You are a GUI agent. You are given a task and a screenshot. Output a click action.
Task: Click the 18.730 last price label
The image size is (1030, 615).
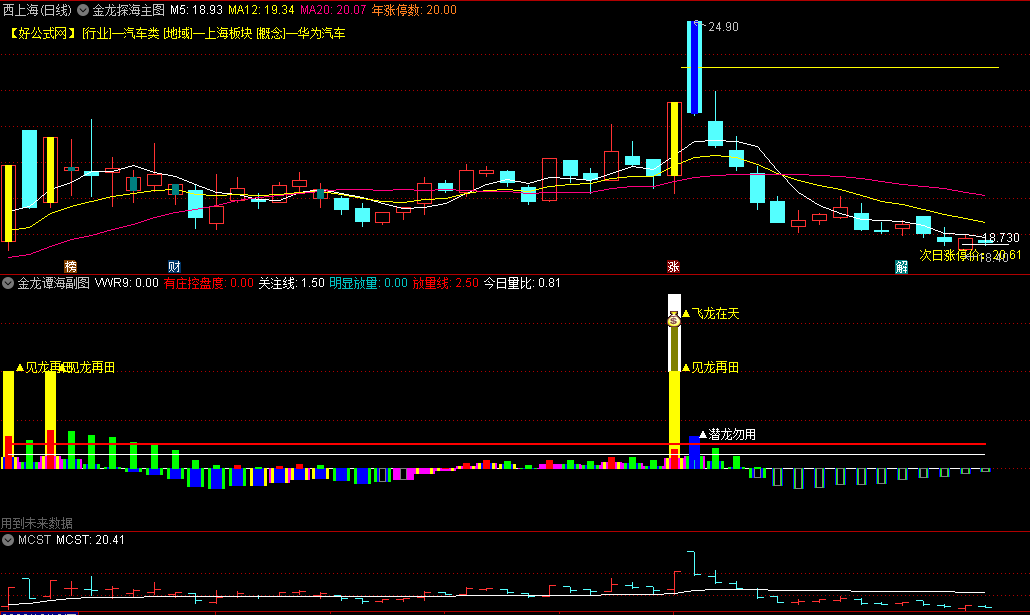point(1000,237)
